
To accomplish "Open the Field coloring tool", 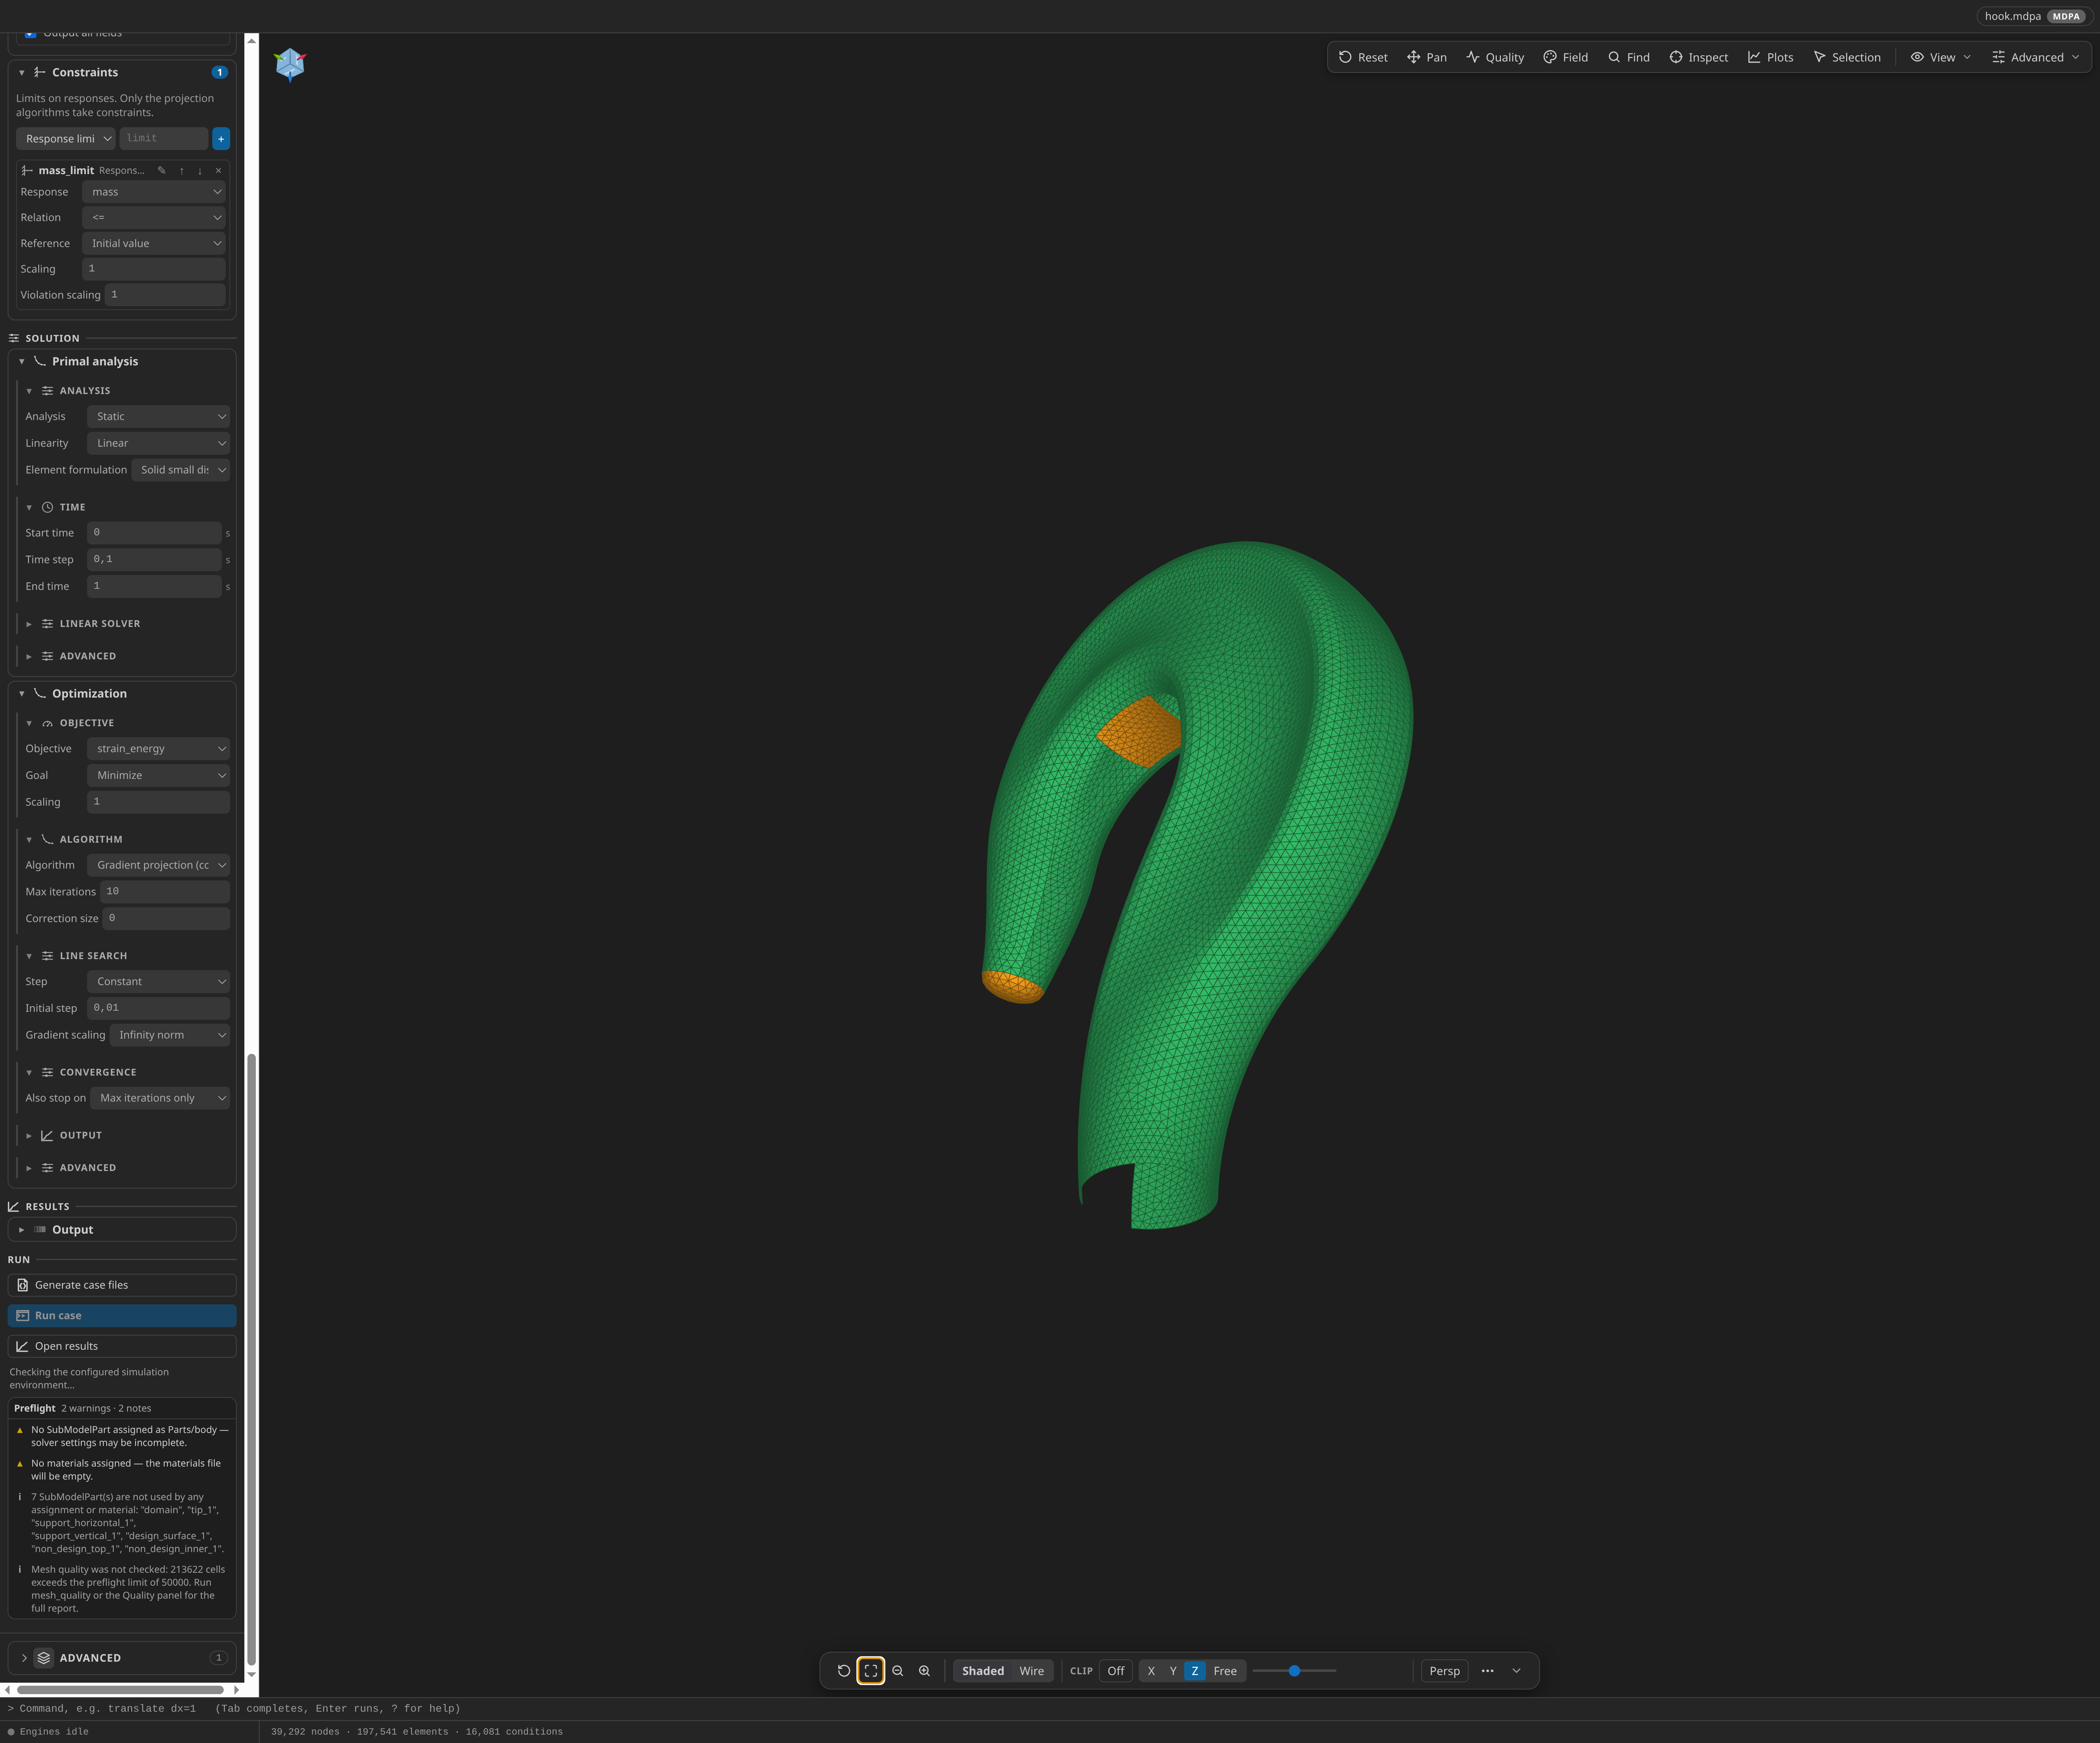I will 1565,57.
